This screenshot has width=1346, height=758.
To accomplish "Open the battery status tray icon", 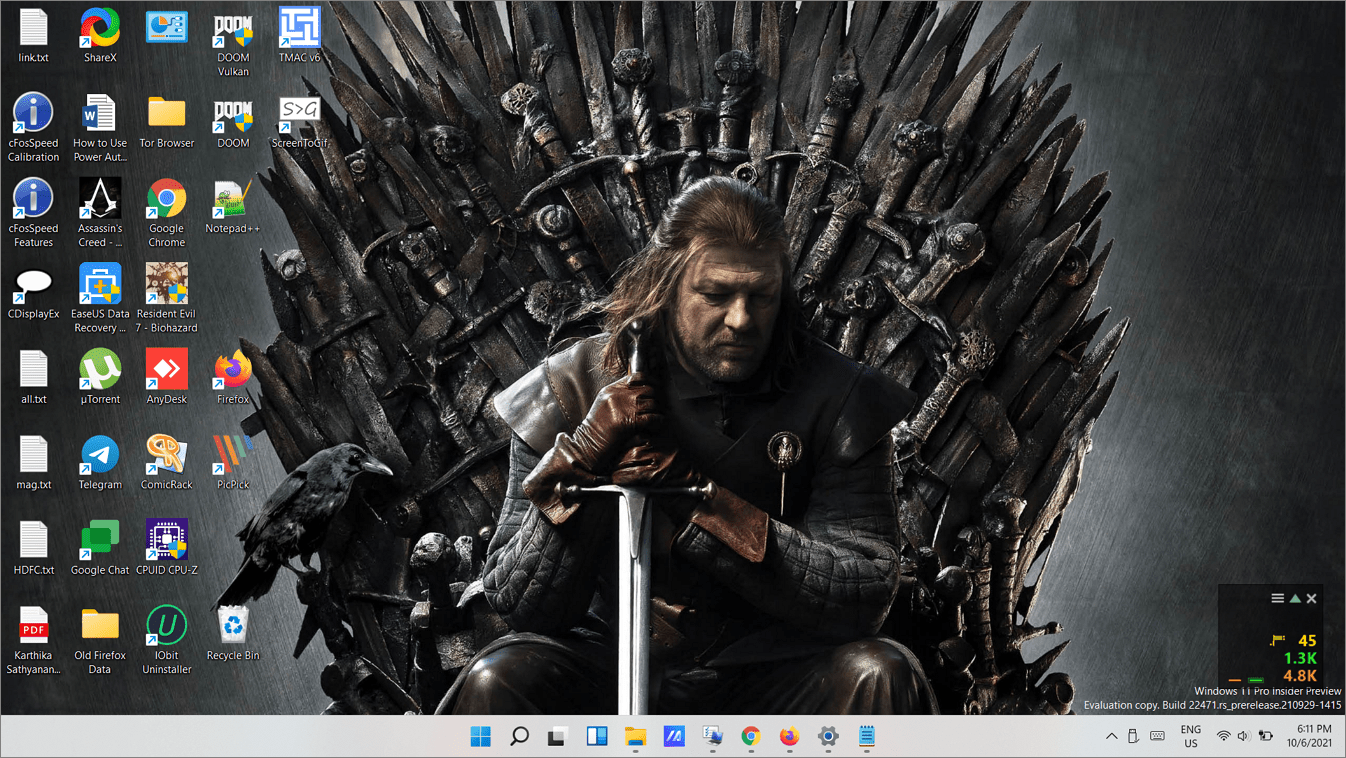I will click(x=1265, y=737).
